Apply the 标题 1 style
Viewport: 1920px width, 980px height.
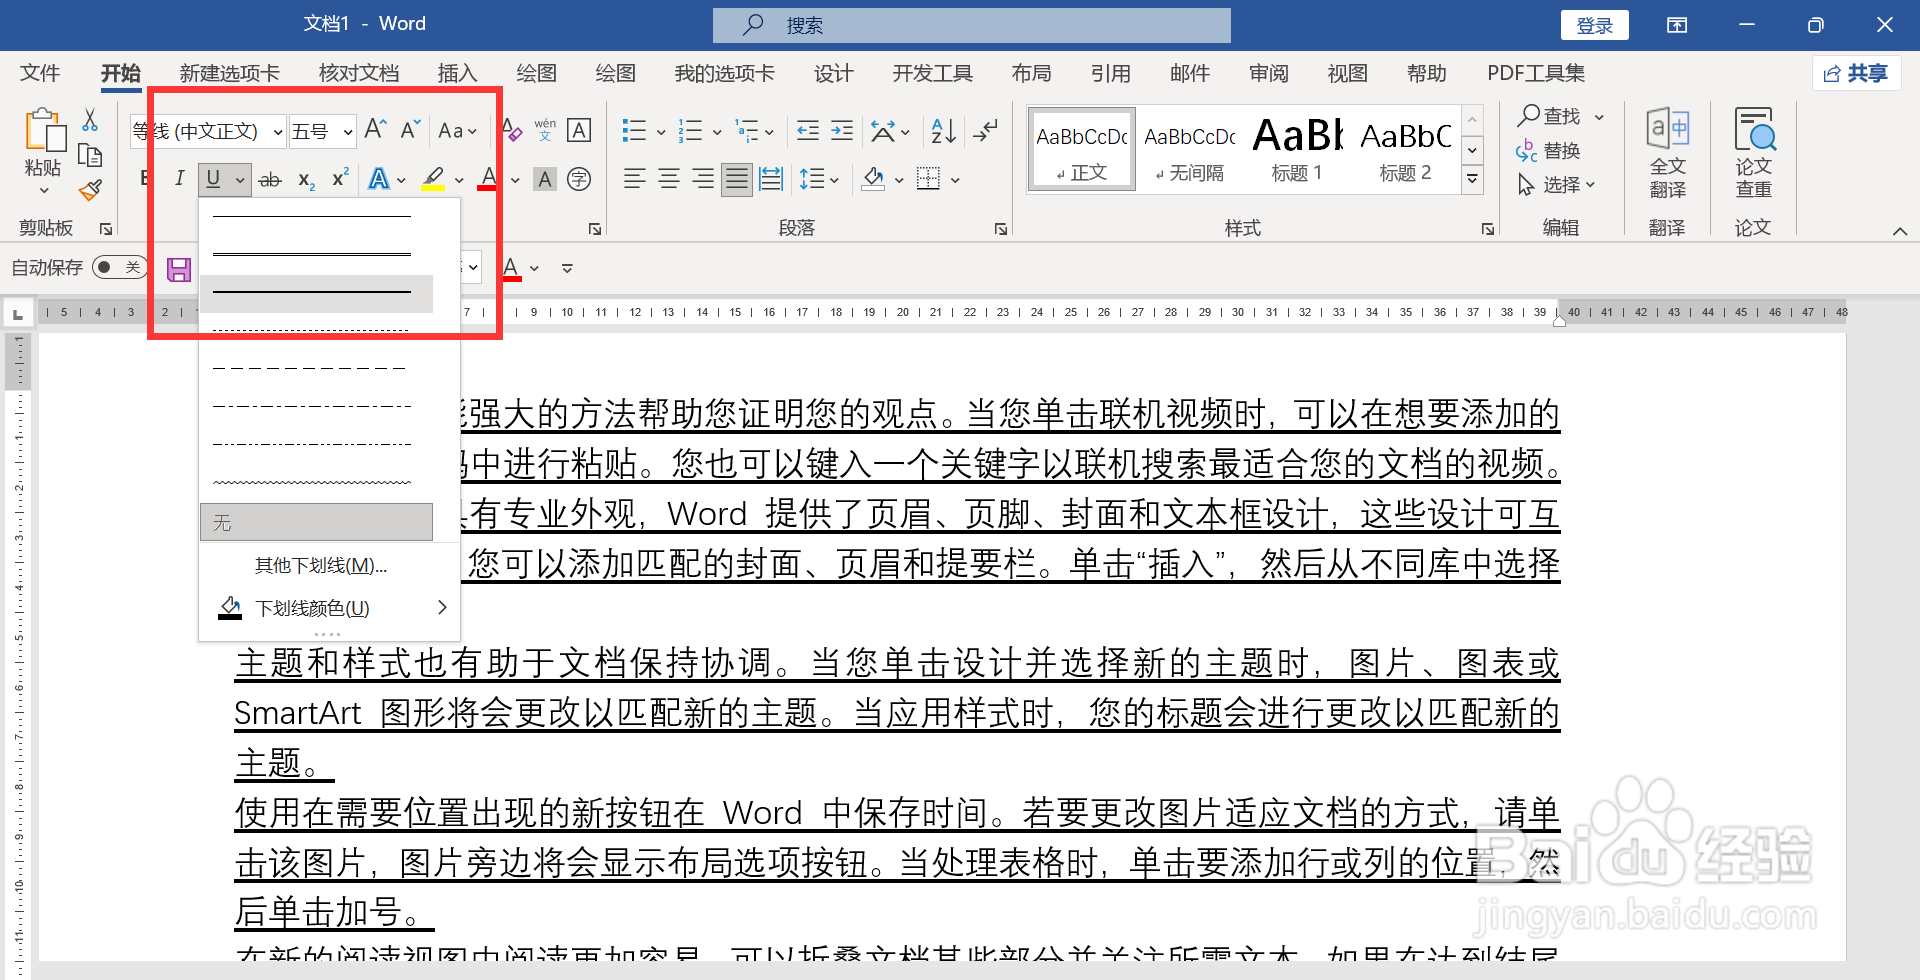[1297, 148]
